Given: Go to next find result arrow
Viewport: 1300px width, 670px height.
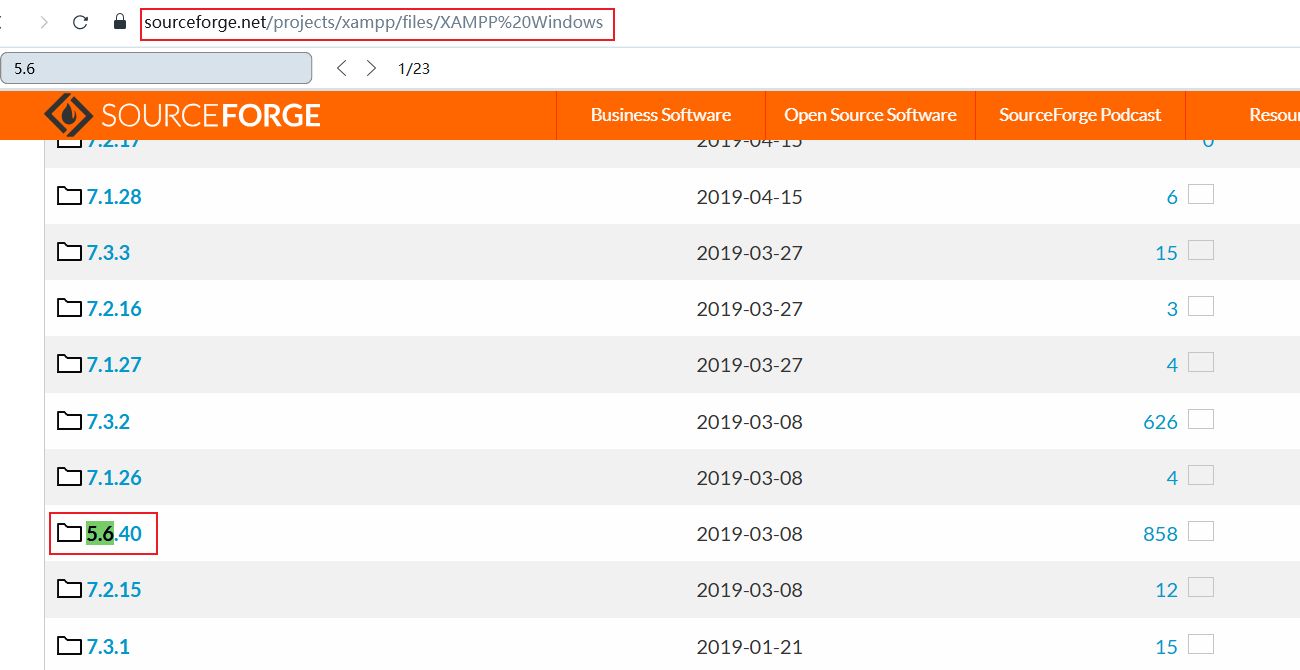Looking at the screenshot, I should 371,68.
